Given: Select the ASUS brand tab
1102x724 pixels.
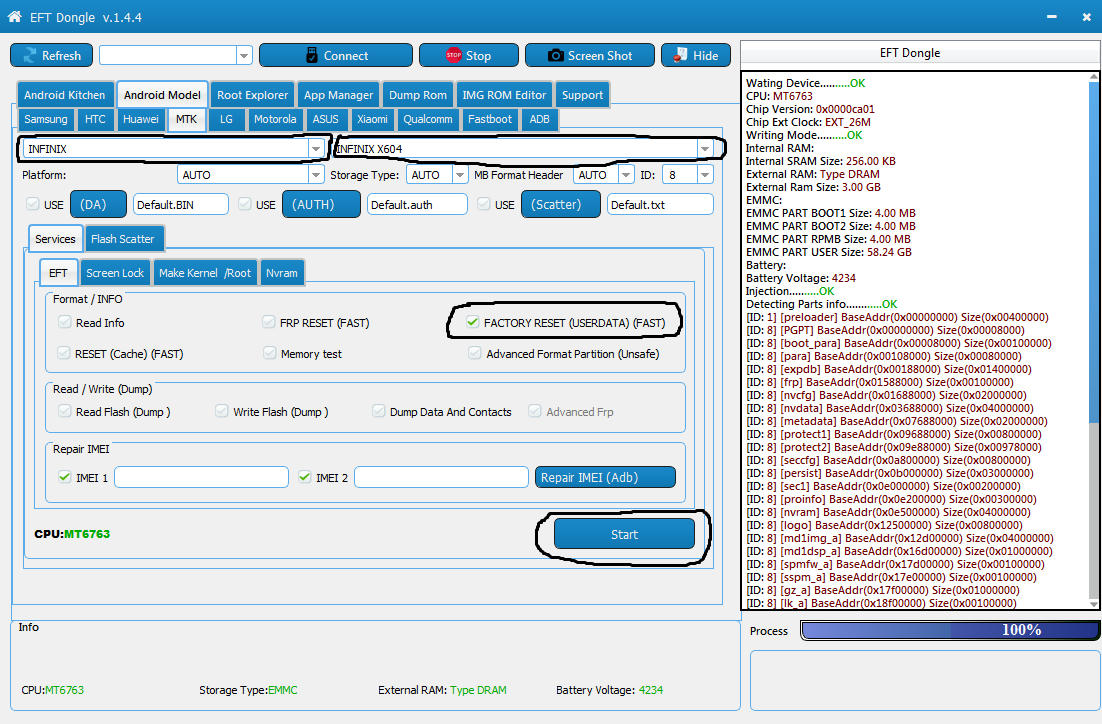Looking at the screenshot, I should (325, 119).
